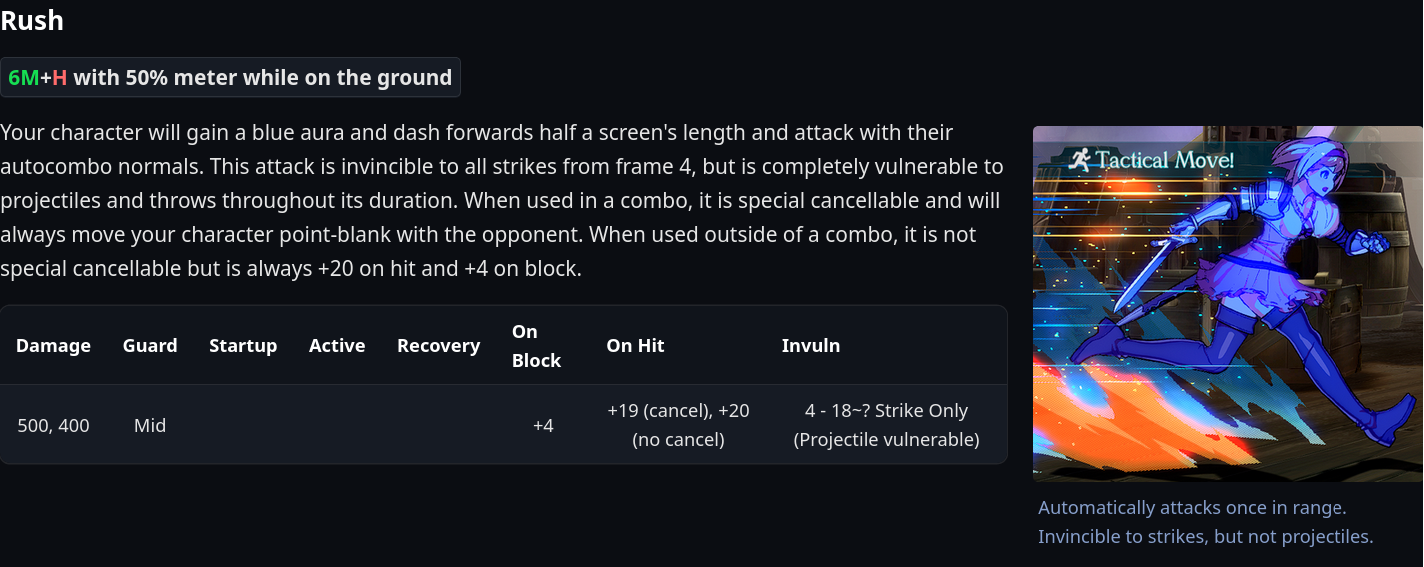1424x567 pixels.
Task: Click the Startup column header
Action: tap(243, 346)
